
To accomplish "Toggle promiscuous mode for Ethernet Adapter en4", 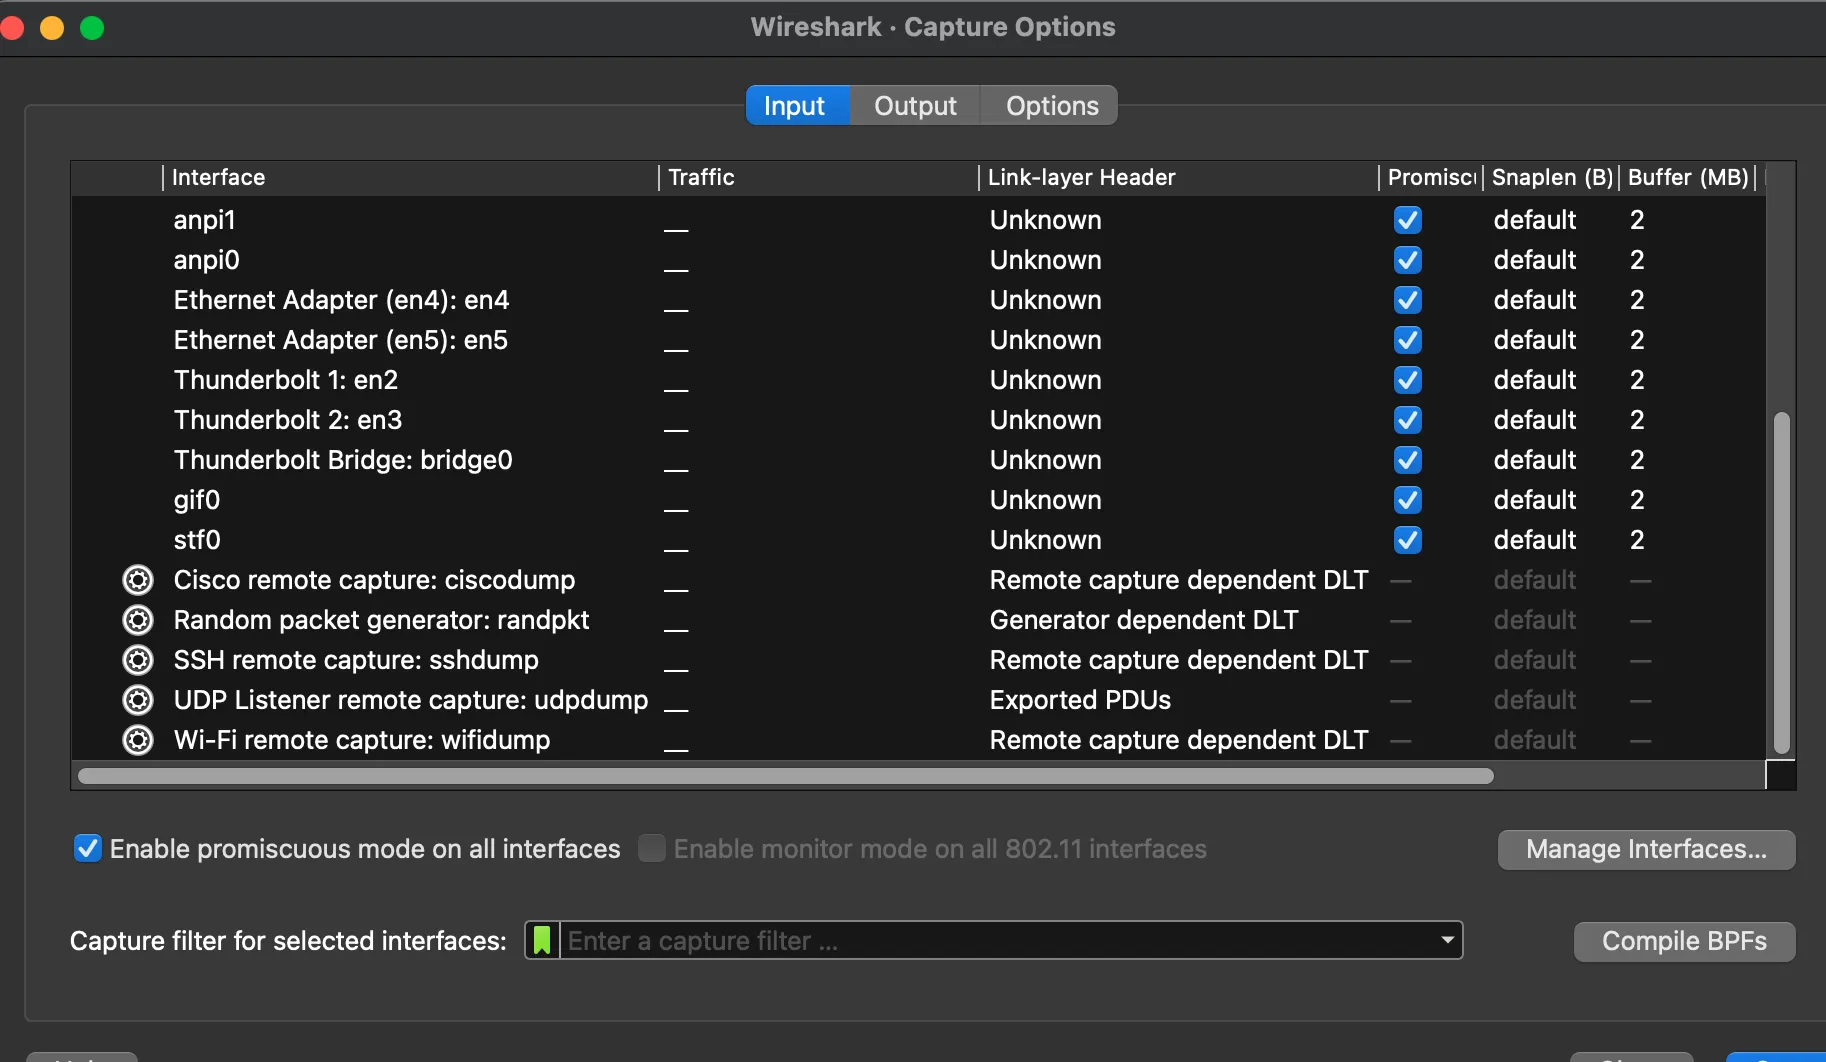I will 1407,300.
